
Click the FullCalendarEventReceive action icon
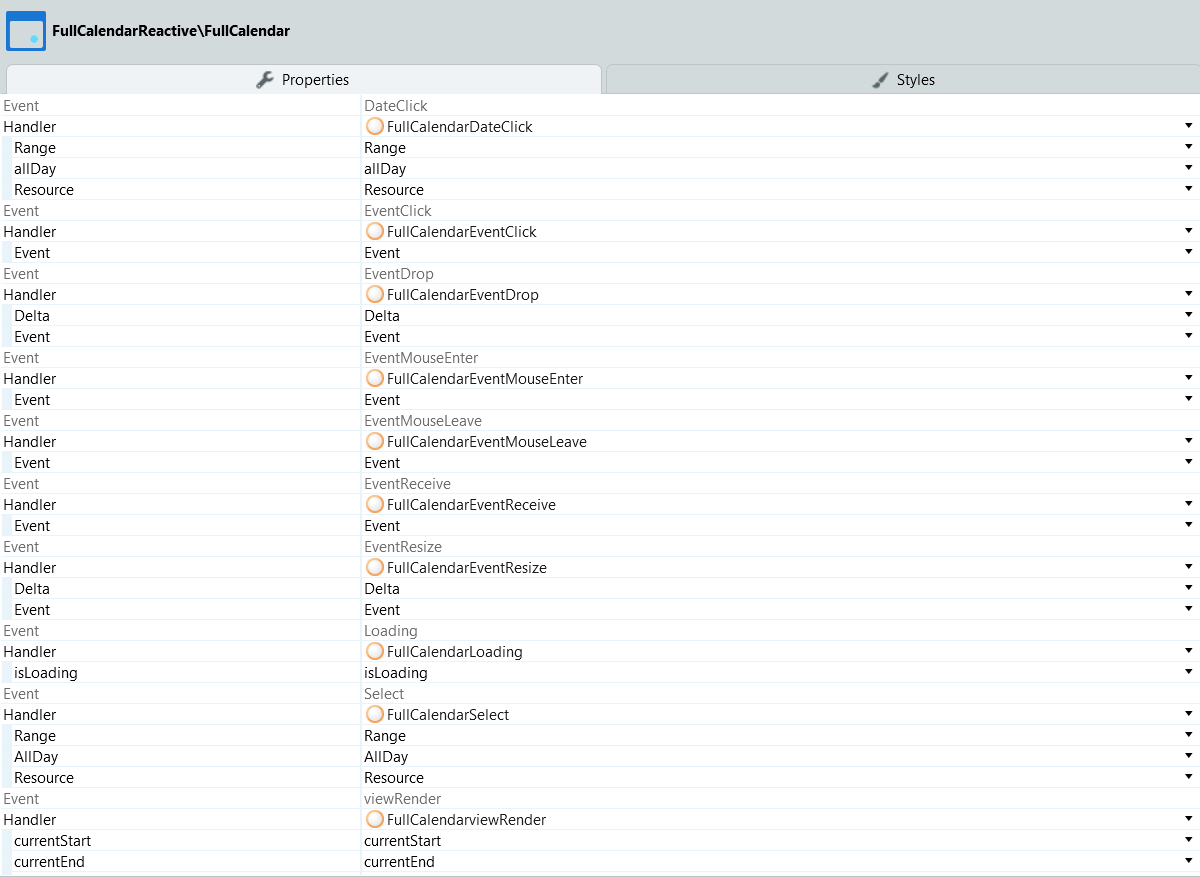[x=375, y=505]
